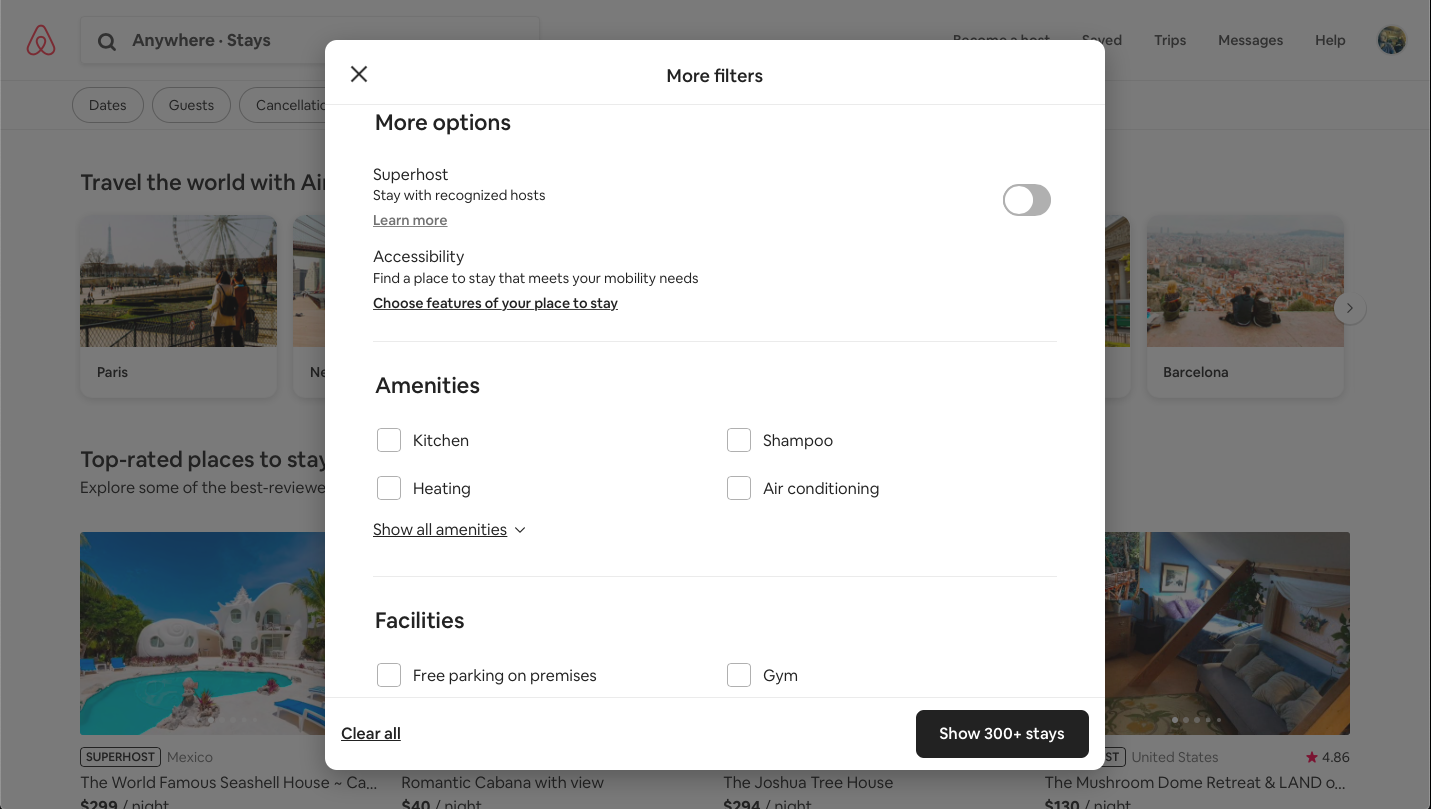The image size is (1431, 809).
Task: Close the More filters dialog with the X
Action: pos(359,74)
